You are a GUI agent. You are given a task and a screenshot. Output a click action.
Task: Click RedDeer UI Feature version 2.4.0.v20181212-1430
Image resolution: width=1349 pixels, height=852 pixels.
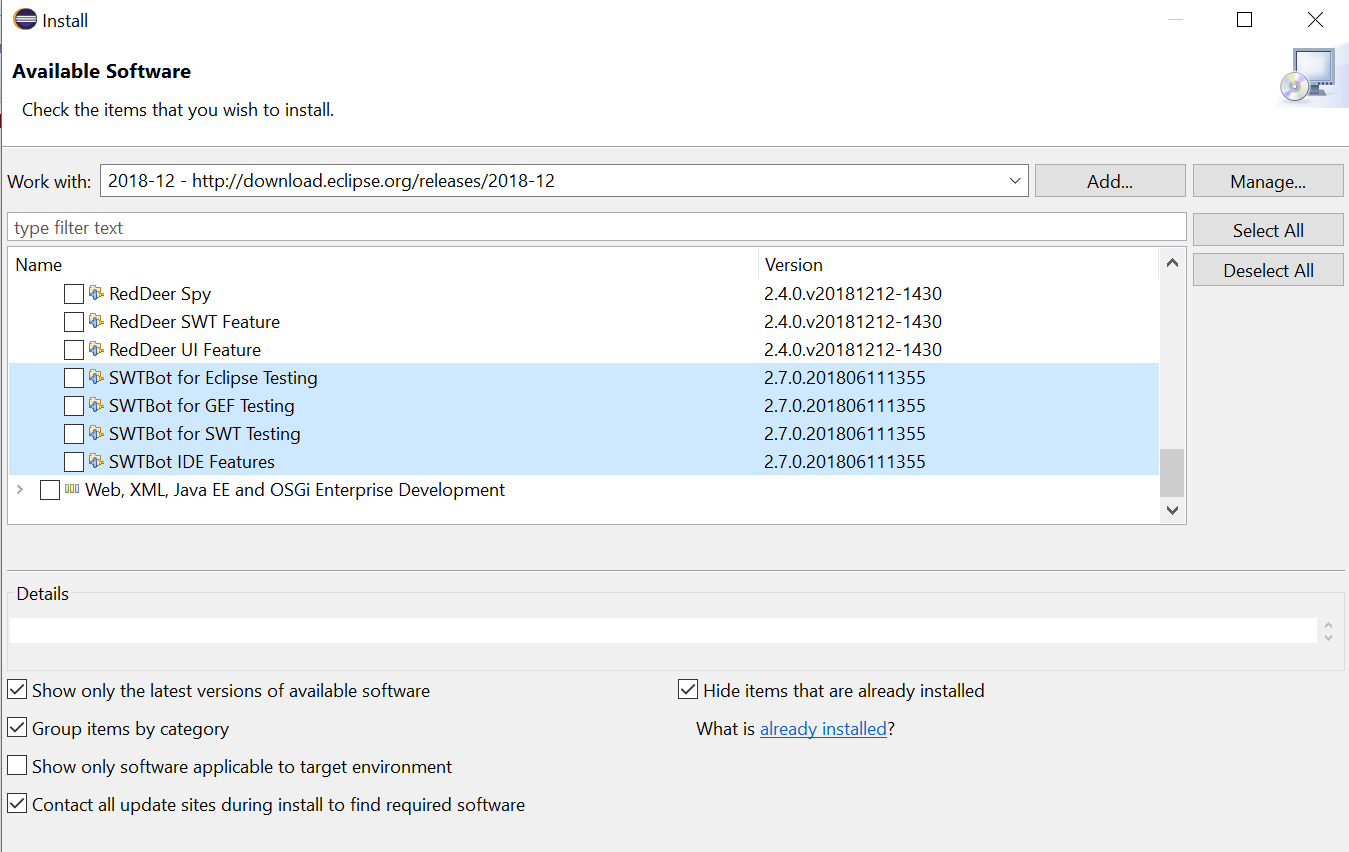coord(853,350)
